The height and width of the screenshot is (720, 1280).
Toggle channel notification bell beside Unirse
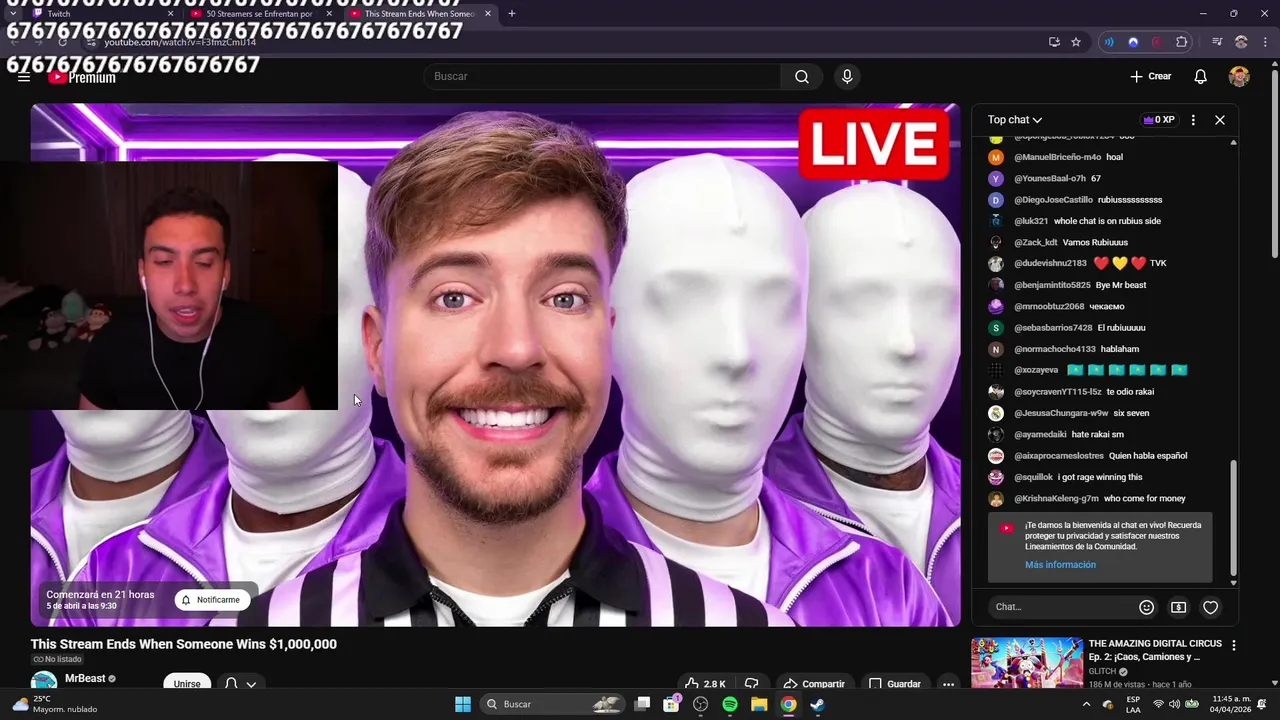tap(231, 684)
